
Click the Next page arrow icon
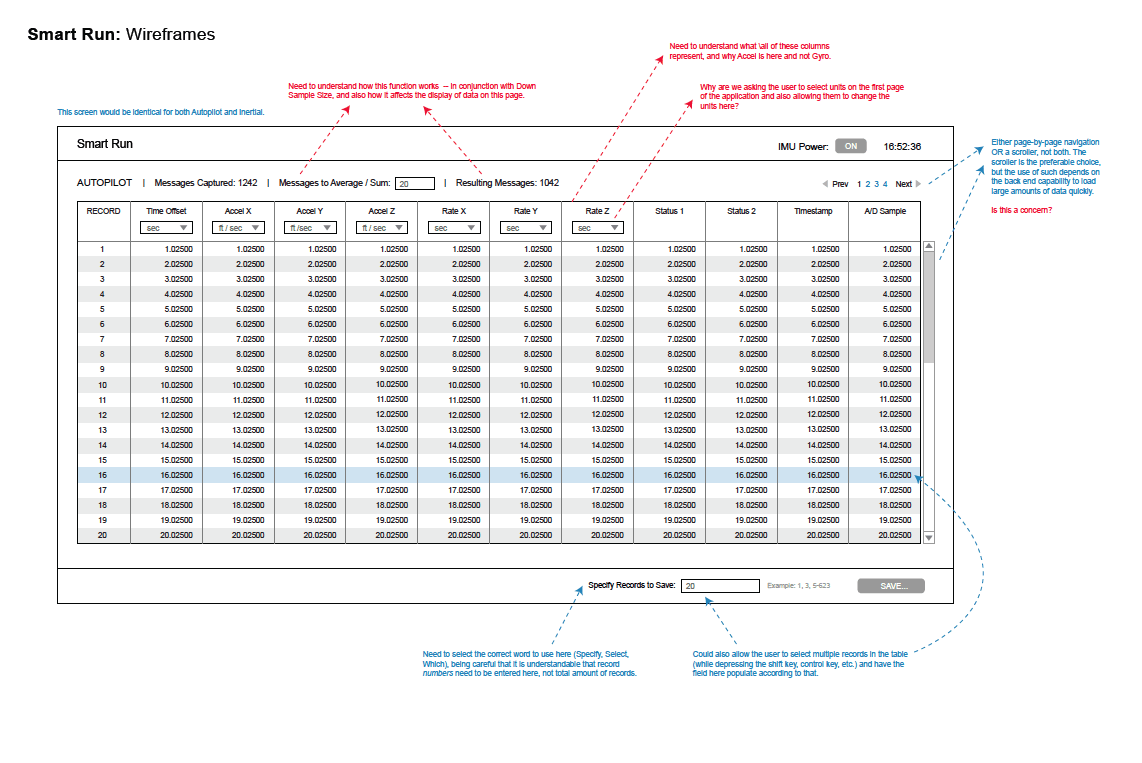tap(918, 184)
